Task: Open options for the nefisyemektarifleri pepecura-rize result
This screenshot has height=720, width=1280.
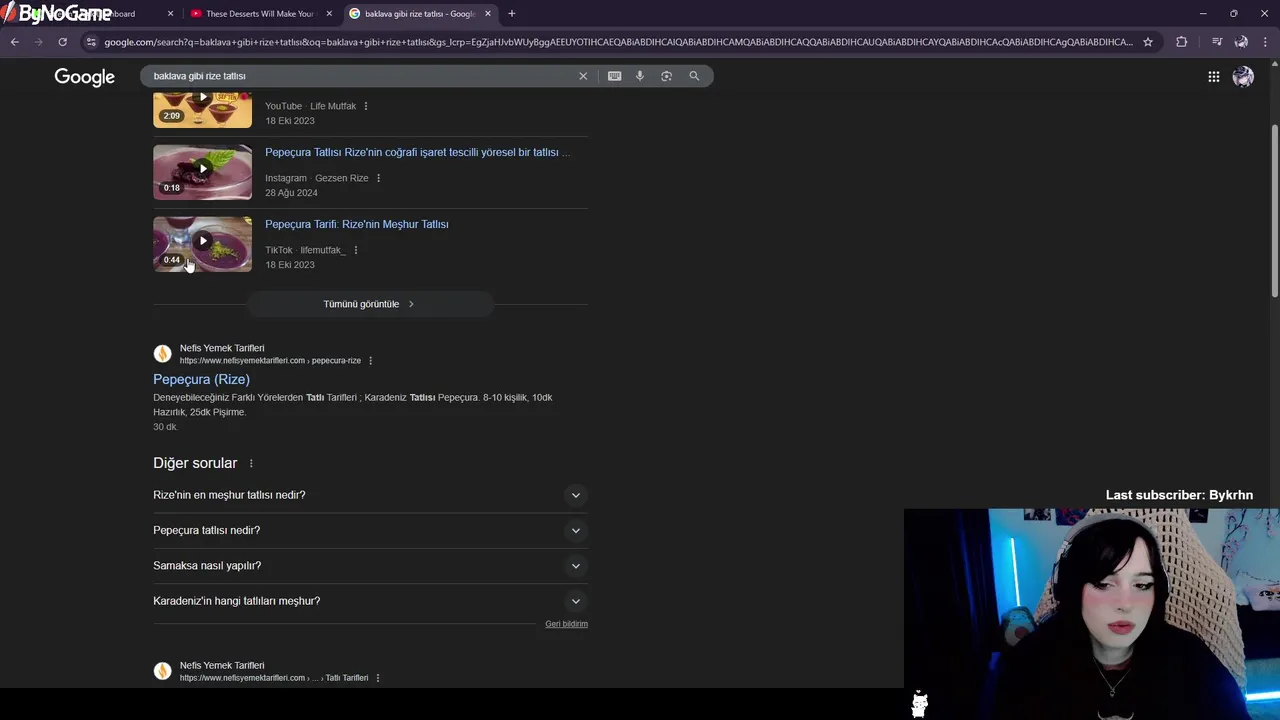Action: (370, 361)
